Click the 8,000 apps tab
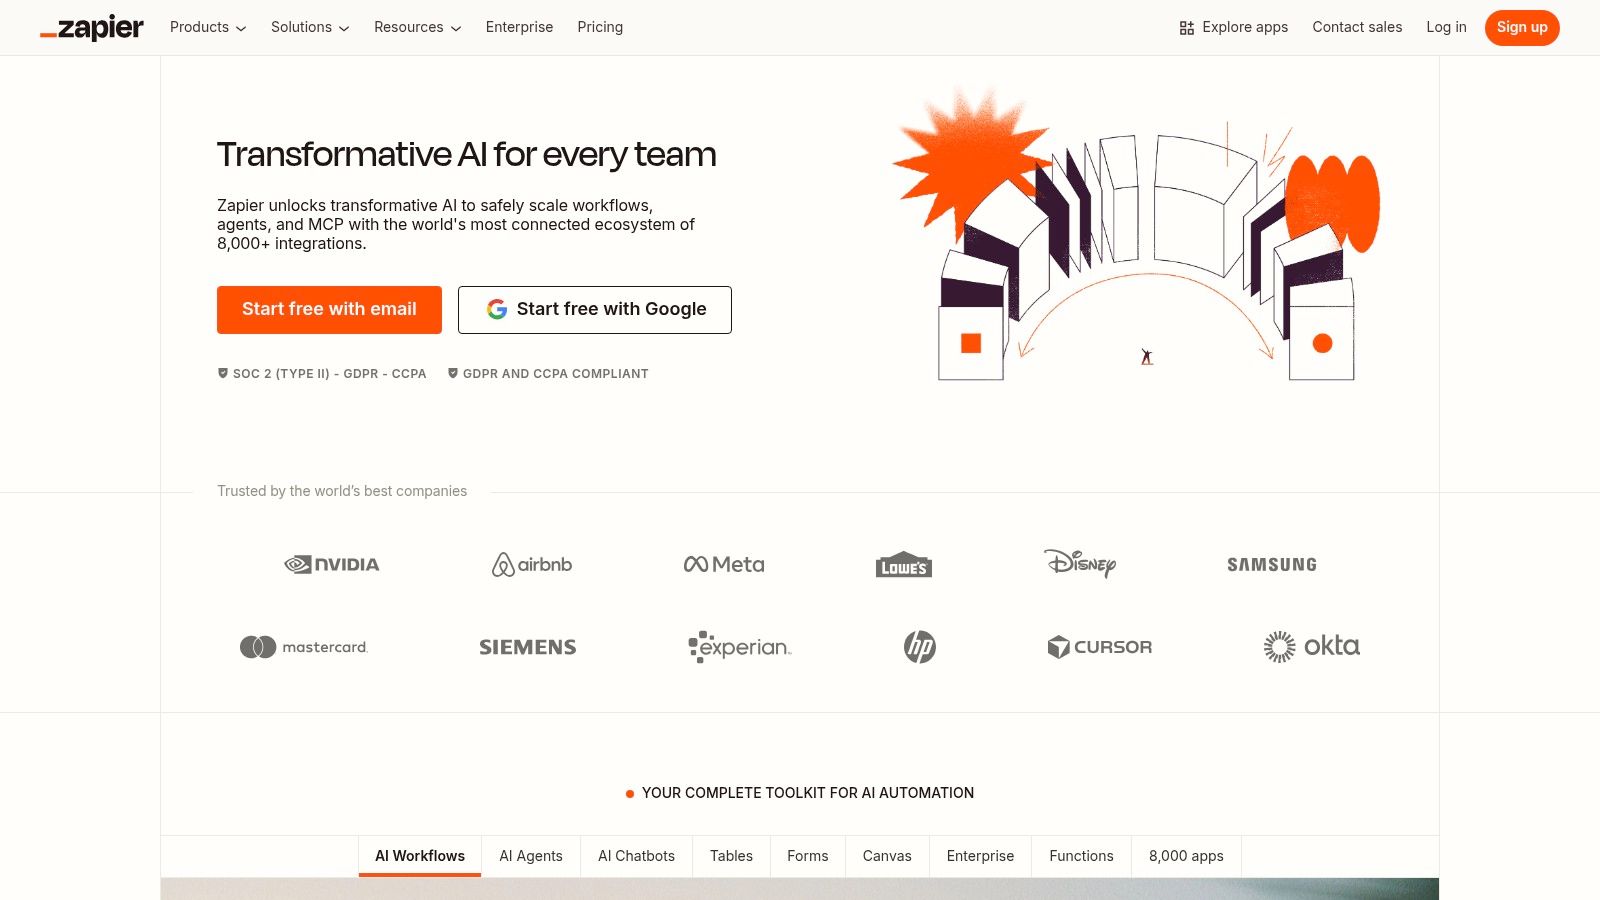Screen dimensions: 1600x900 [1186, 856]
